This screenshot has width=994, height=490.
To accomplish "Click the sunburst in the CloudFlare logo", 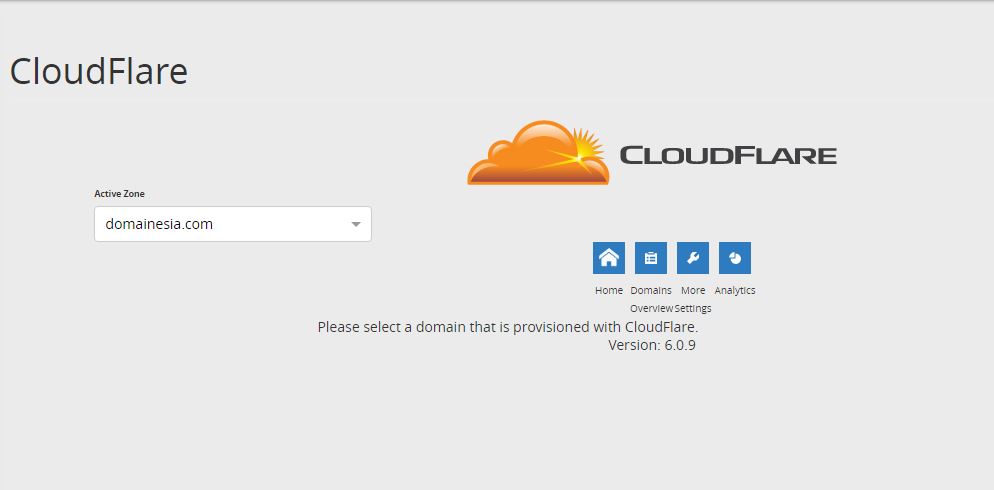I will (584, 150).
